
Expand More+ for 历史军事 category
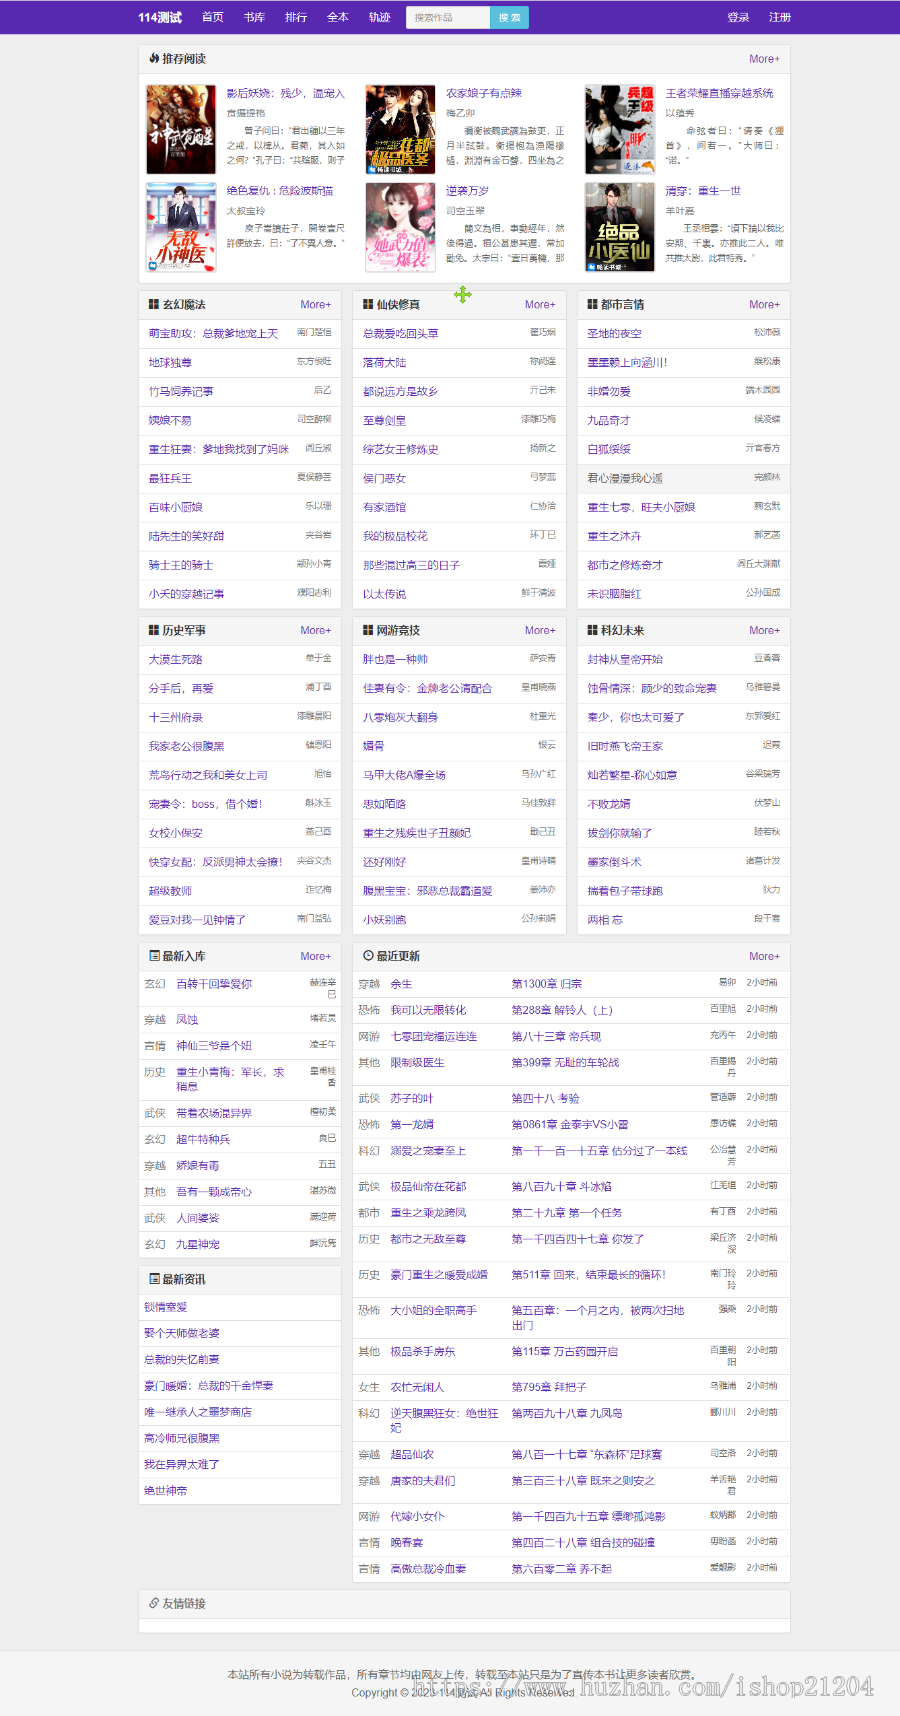[x=315, y=630]
